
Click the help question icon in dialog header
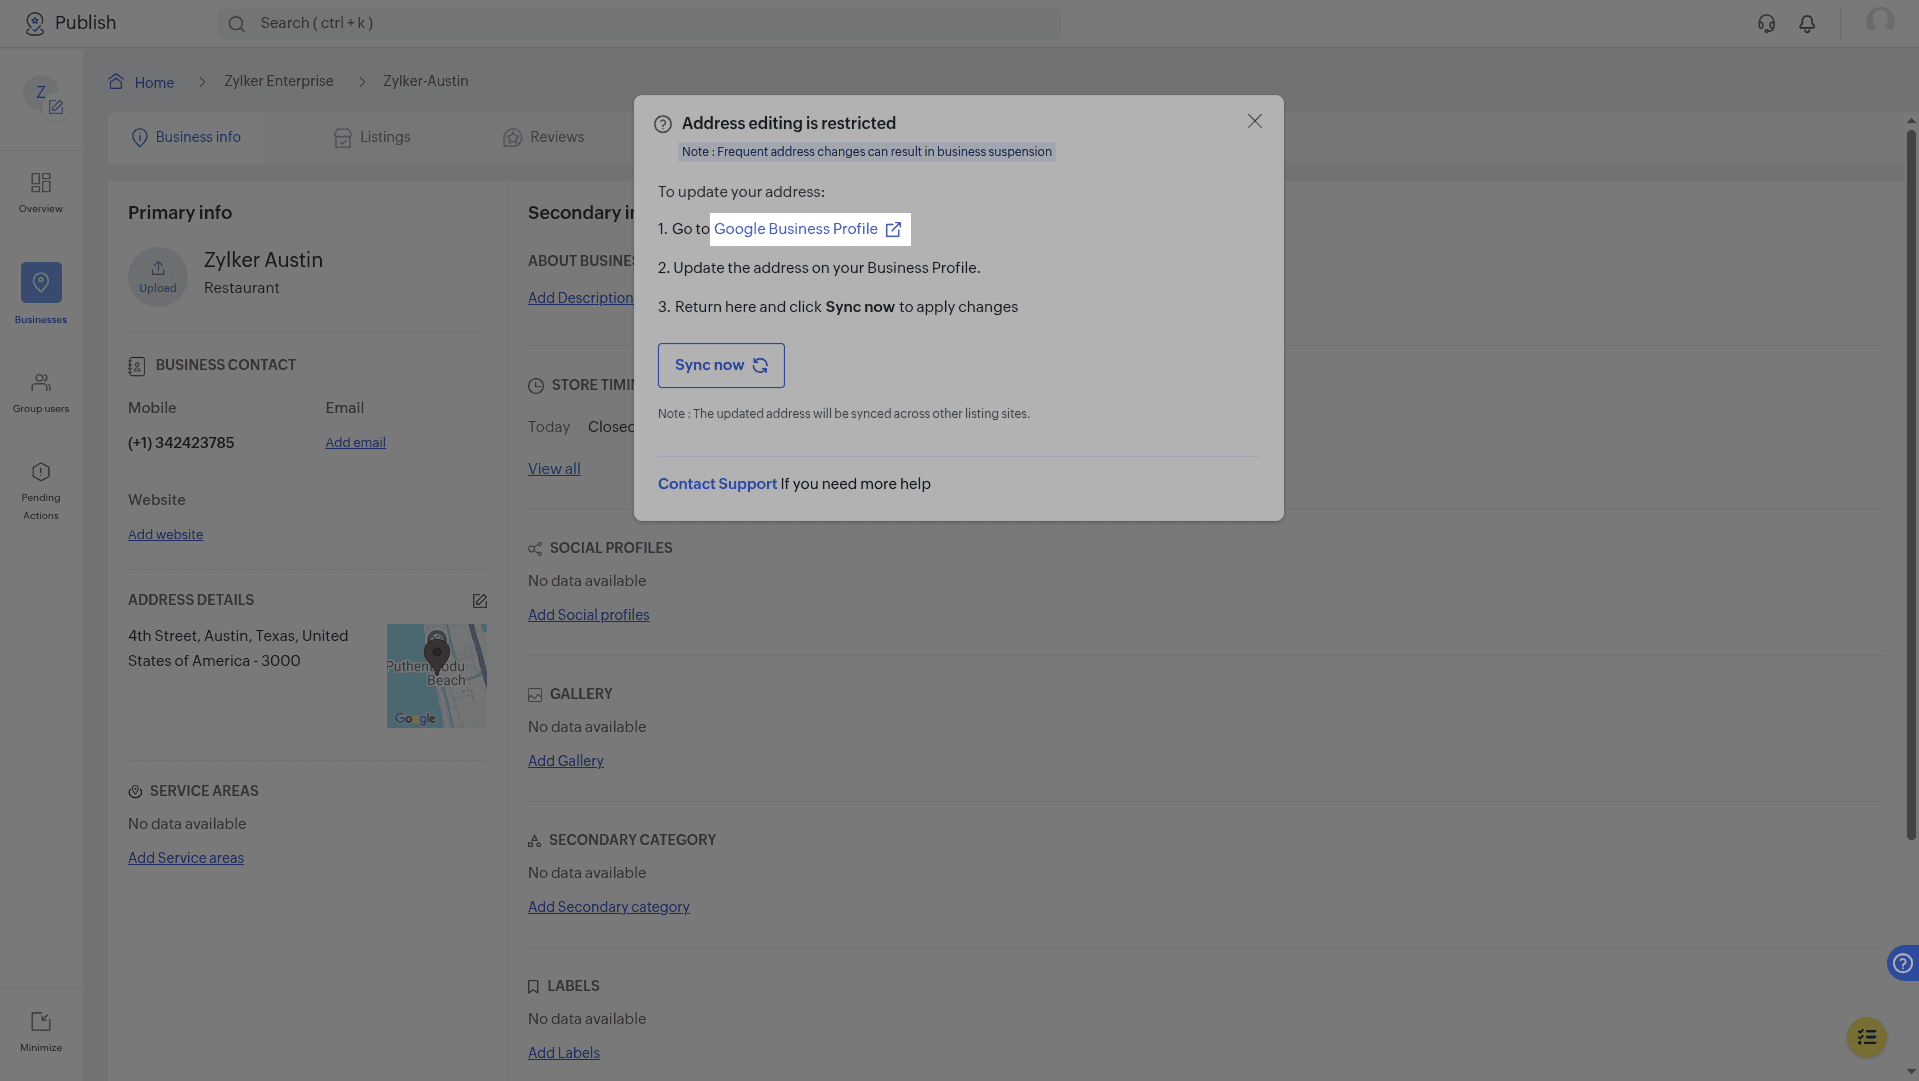[x=663, y=124]
